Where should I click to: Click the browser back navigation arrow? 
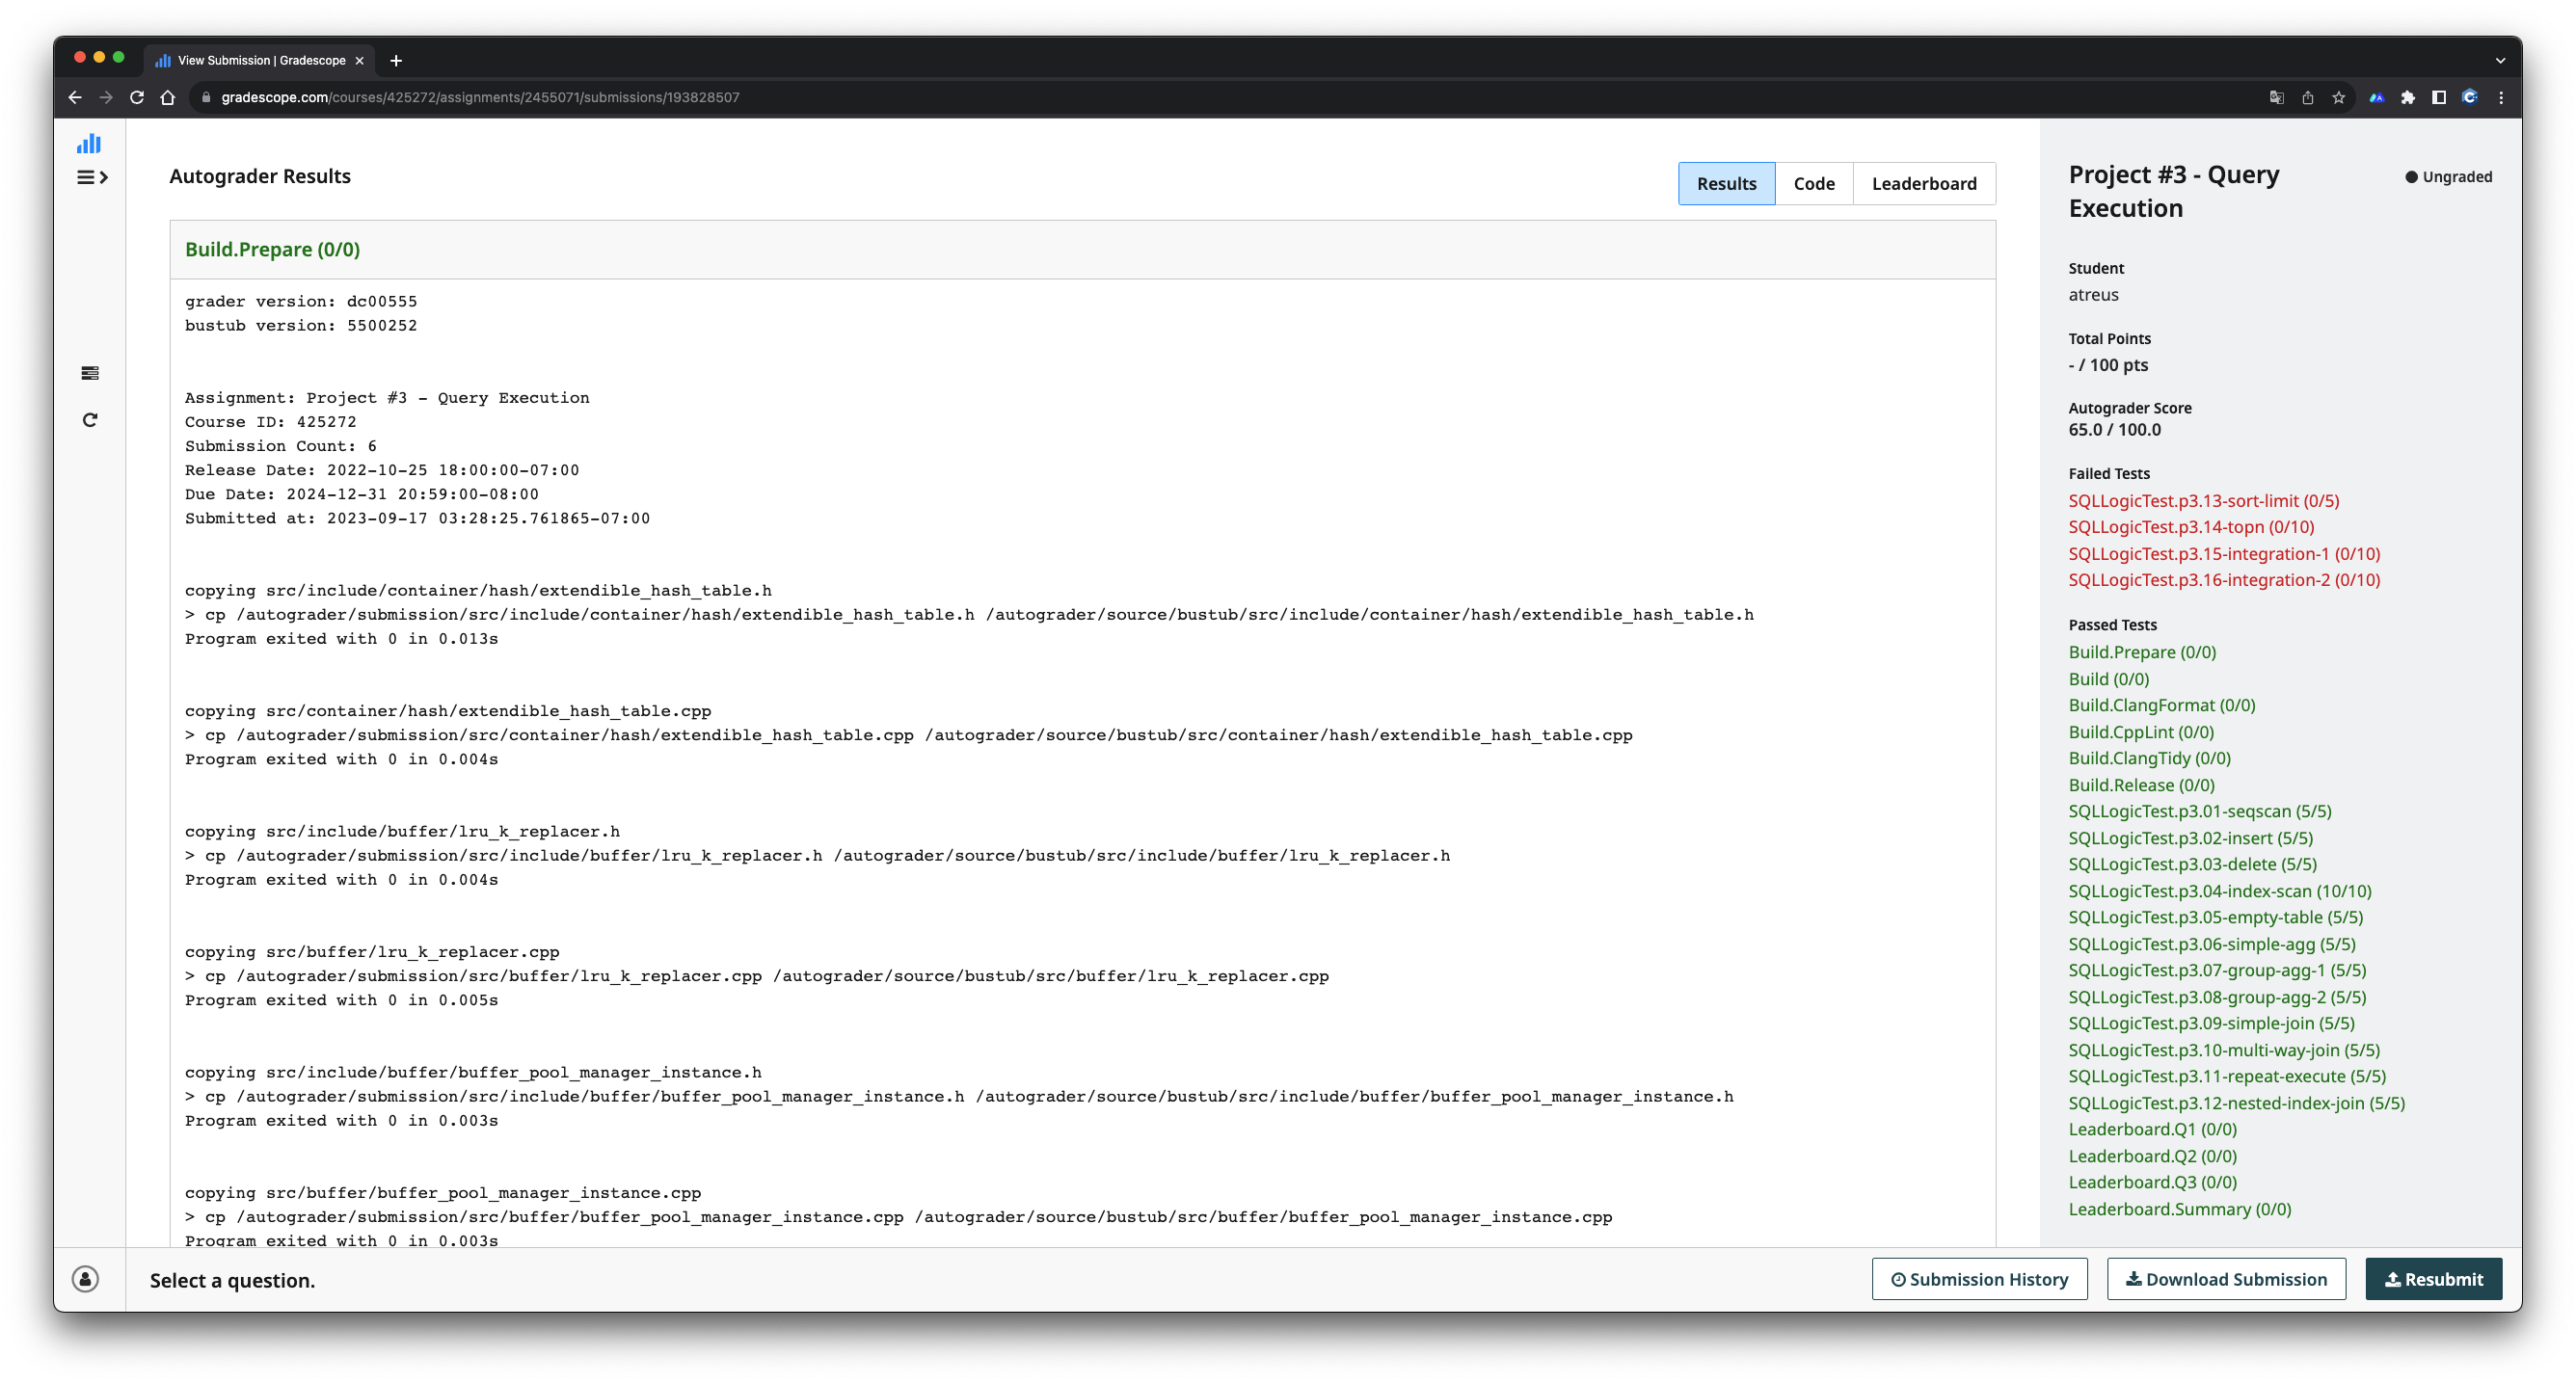[x=75, y=97]
